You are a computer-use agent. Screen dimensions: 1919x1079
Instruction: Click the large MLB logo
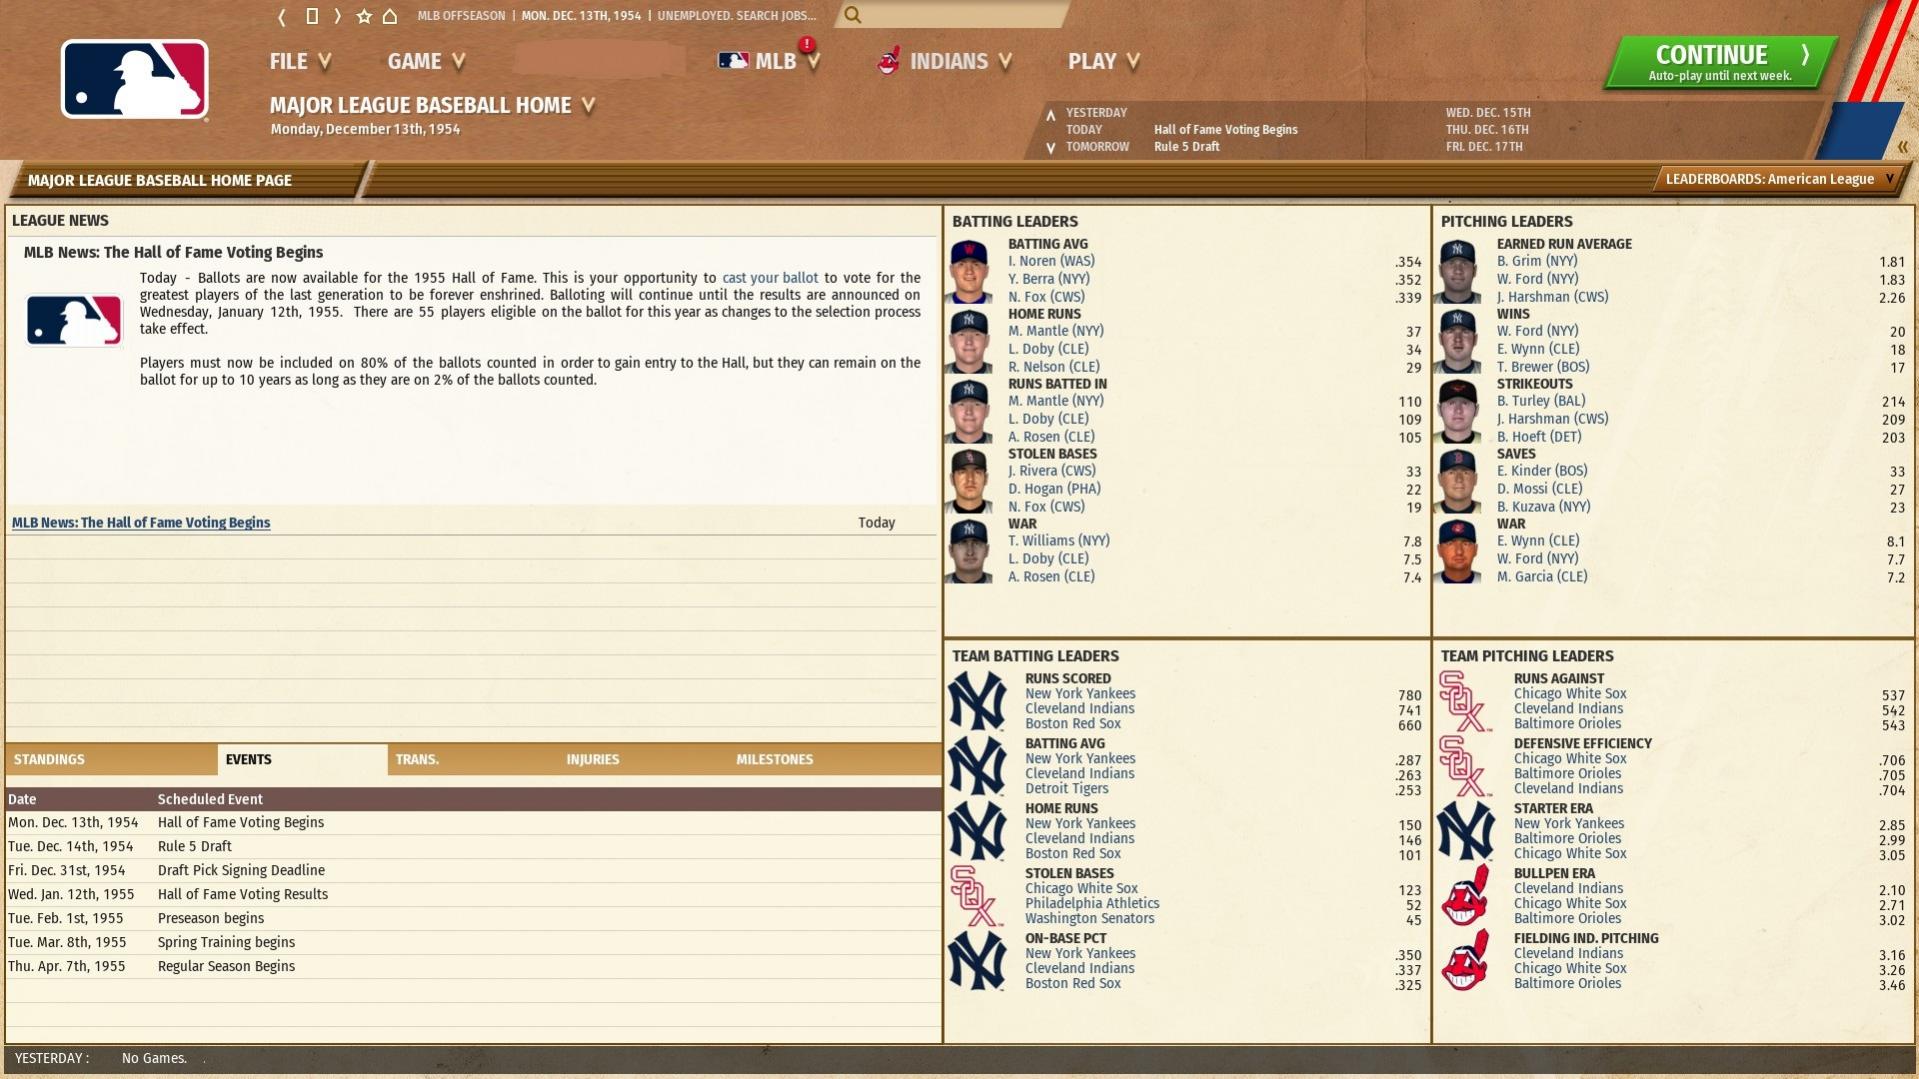coord(135,80)
